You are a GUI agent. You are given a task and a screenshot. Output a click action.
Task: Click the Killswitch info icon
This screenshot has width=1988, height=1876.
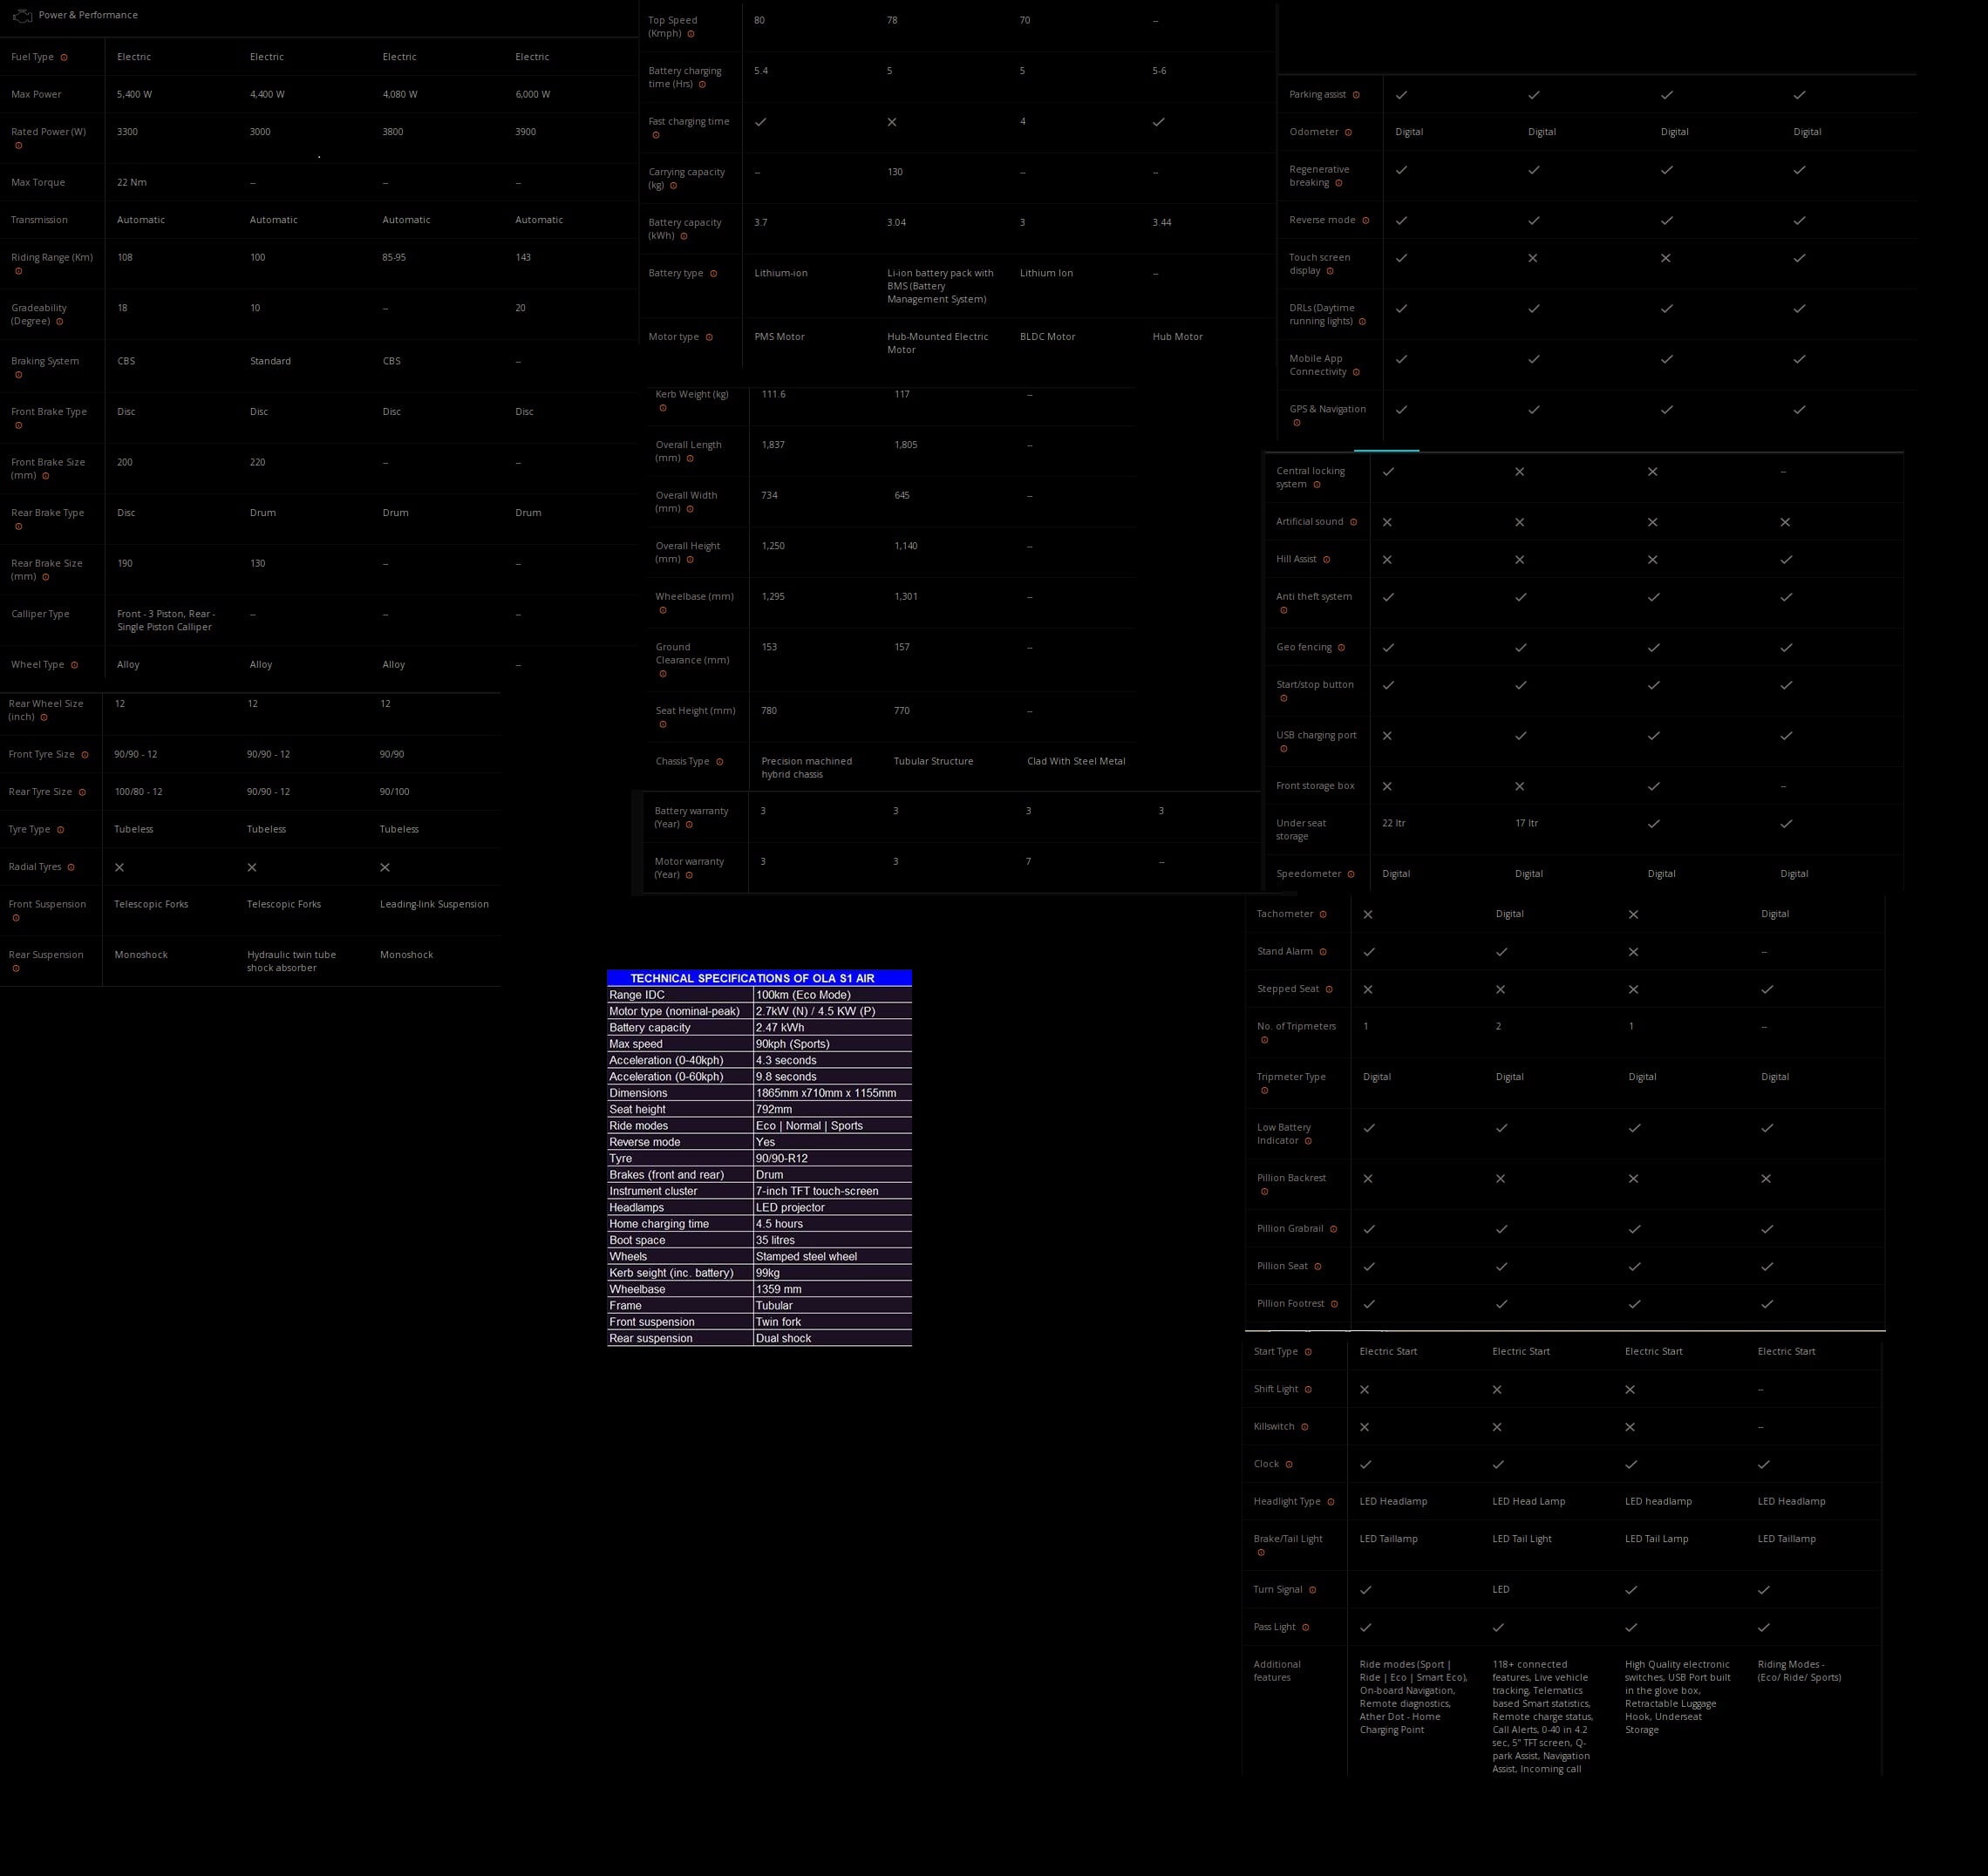coord(1304,1427)
